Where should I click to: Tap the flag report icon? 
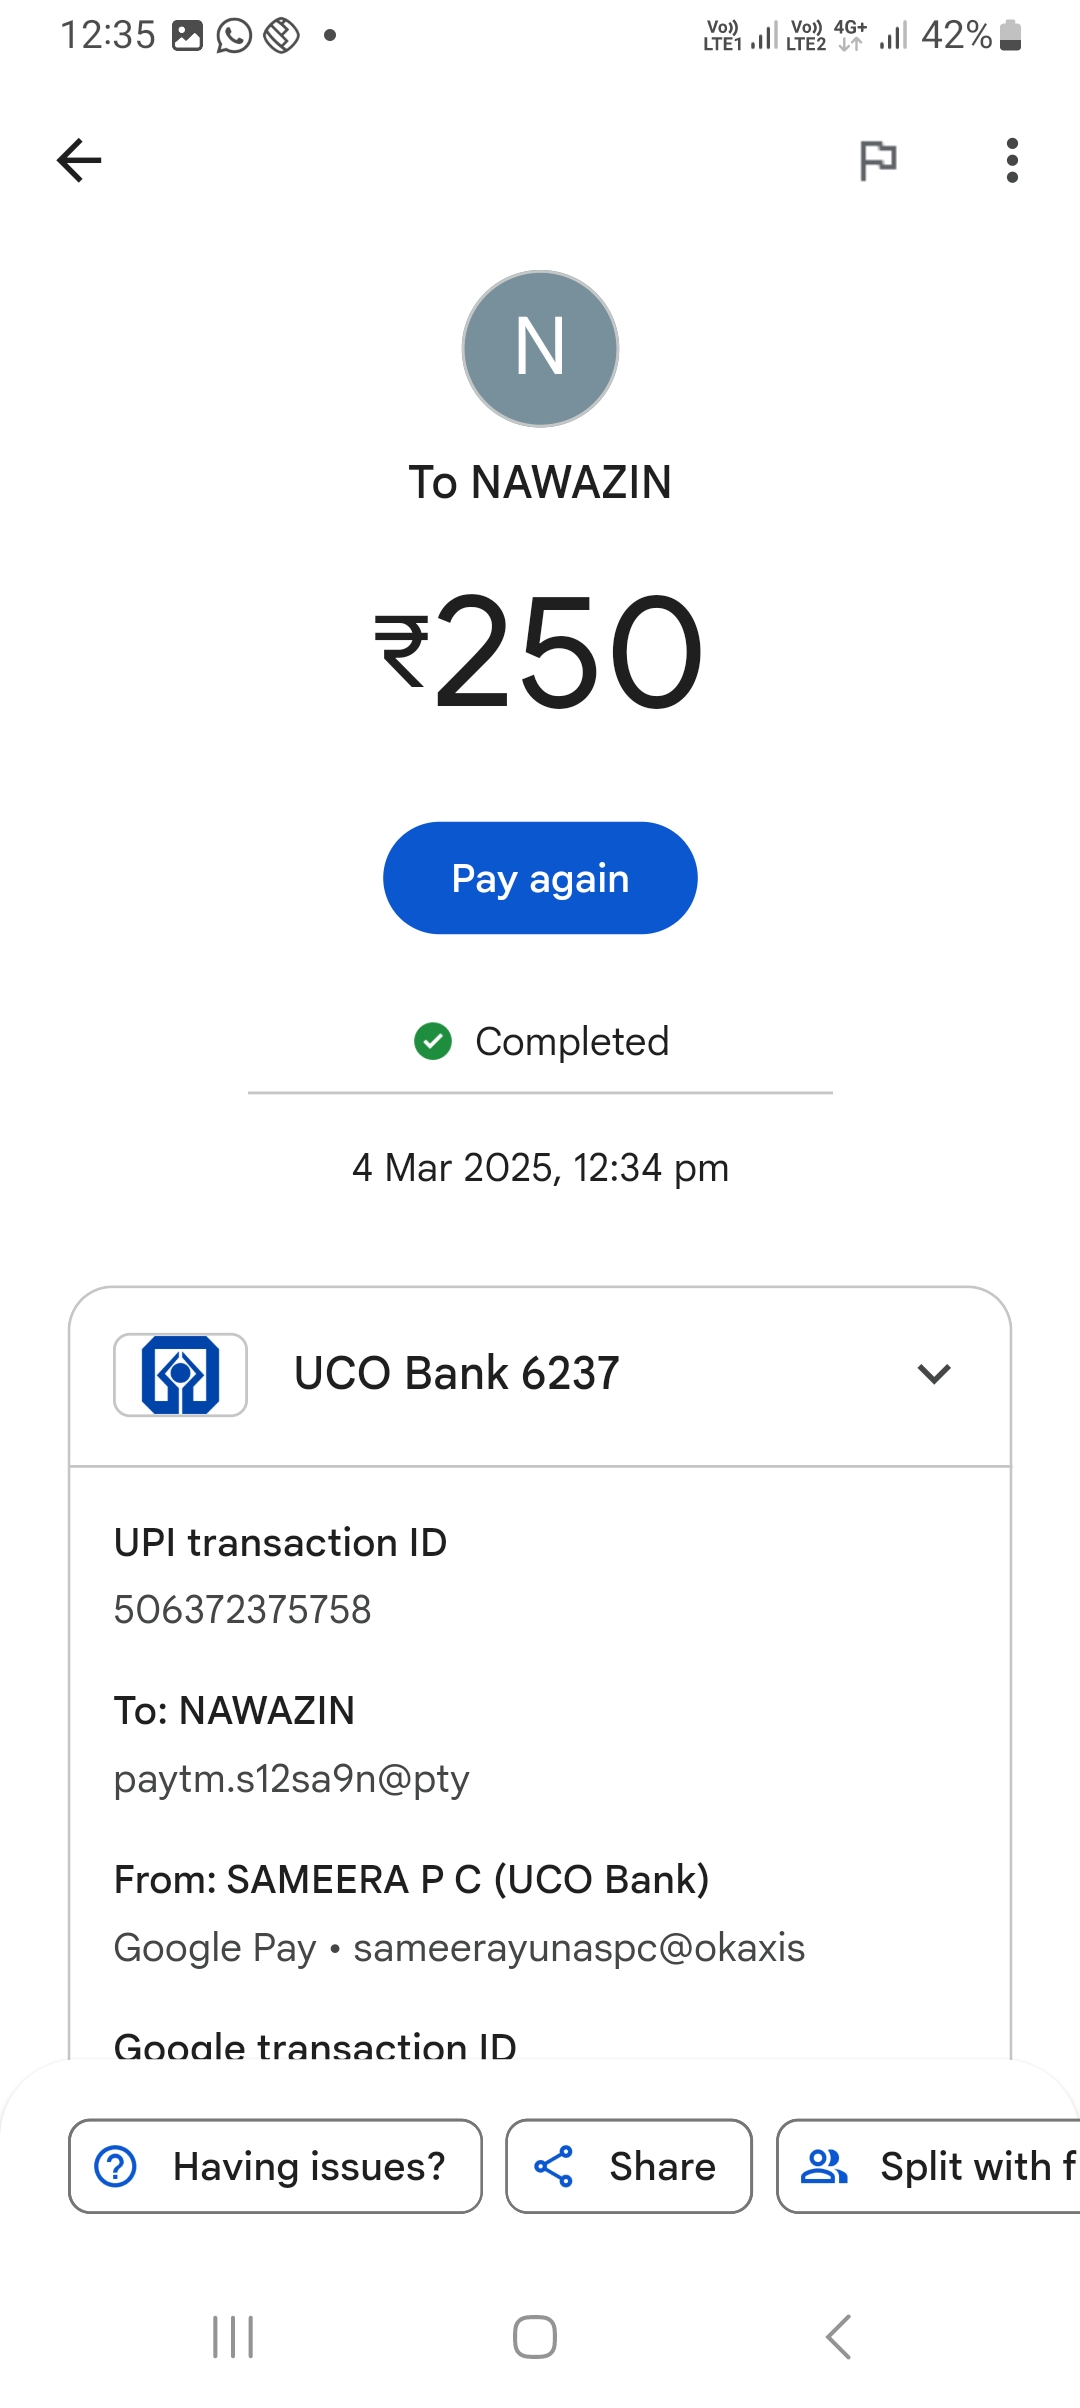pyautogui.click(x=878, y=160)
